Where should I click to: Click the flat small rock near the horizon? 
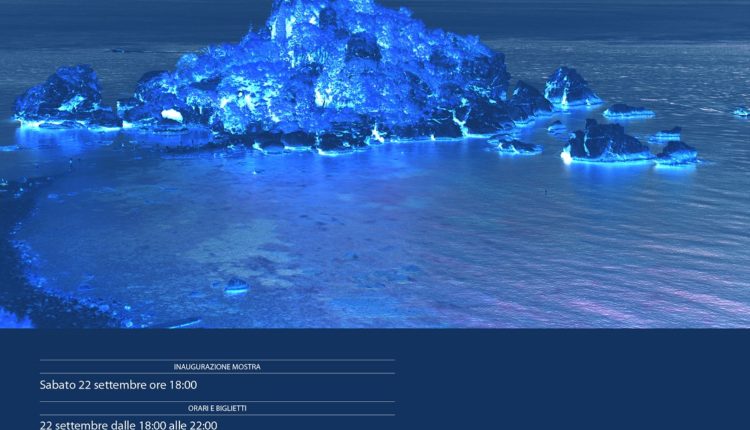[x=628, y=110]
